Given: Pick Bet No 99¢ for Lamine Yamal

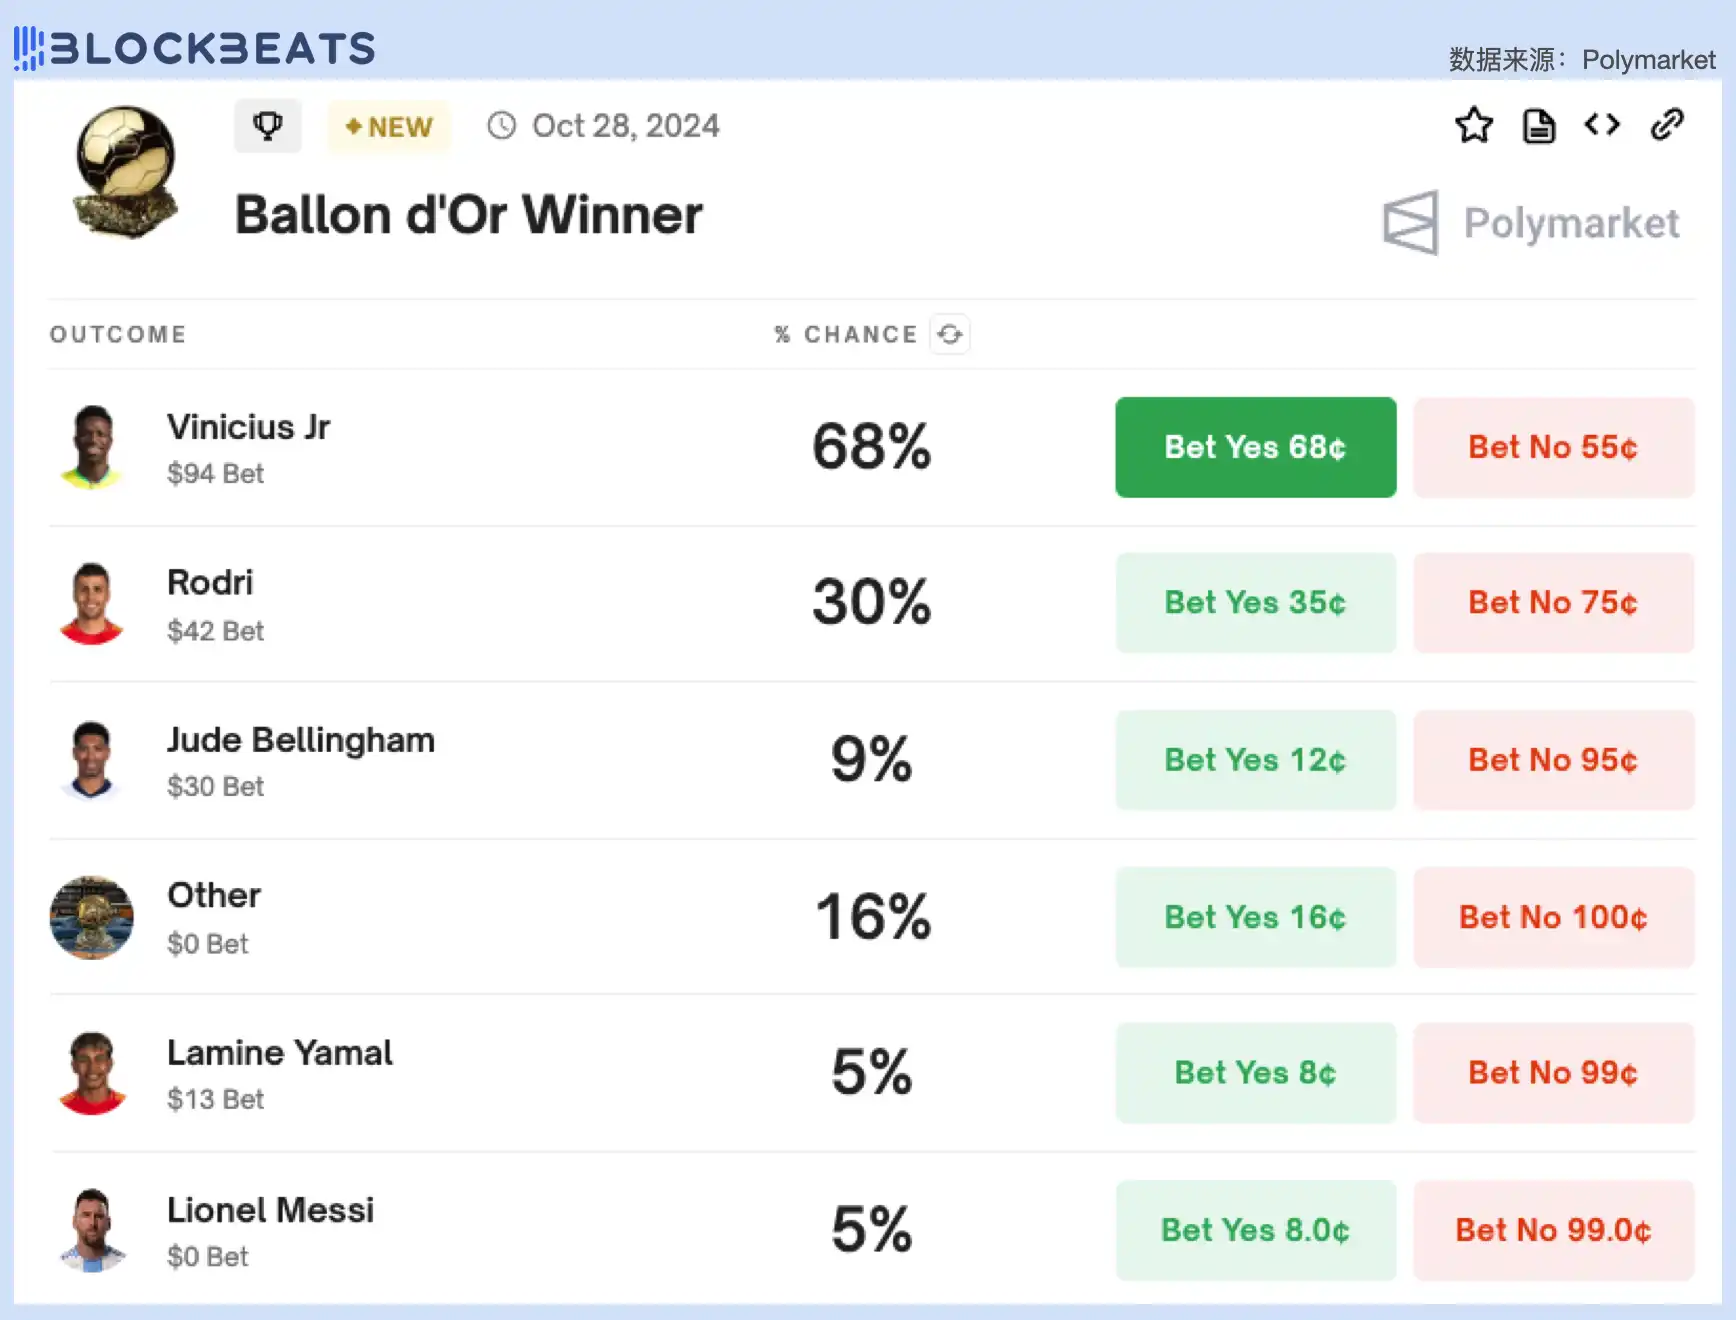Looking at the screenshot, I should (x=1553, y=1073).
